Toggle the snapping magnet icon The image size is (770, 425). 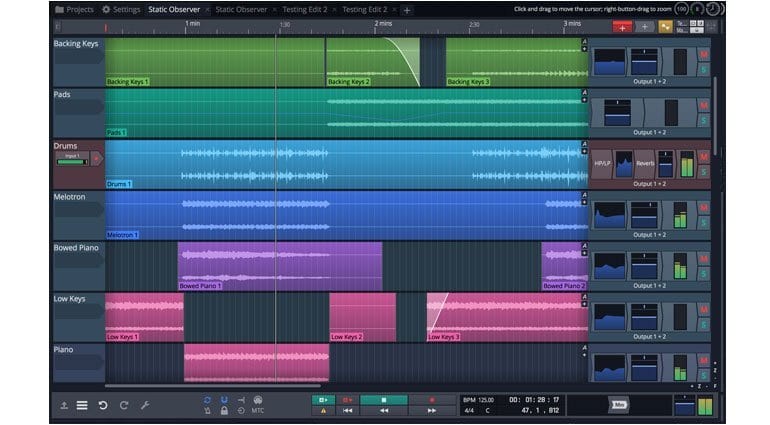tap(224, 400)
